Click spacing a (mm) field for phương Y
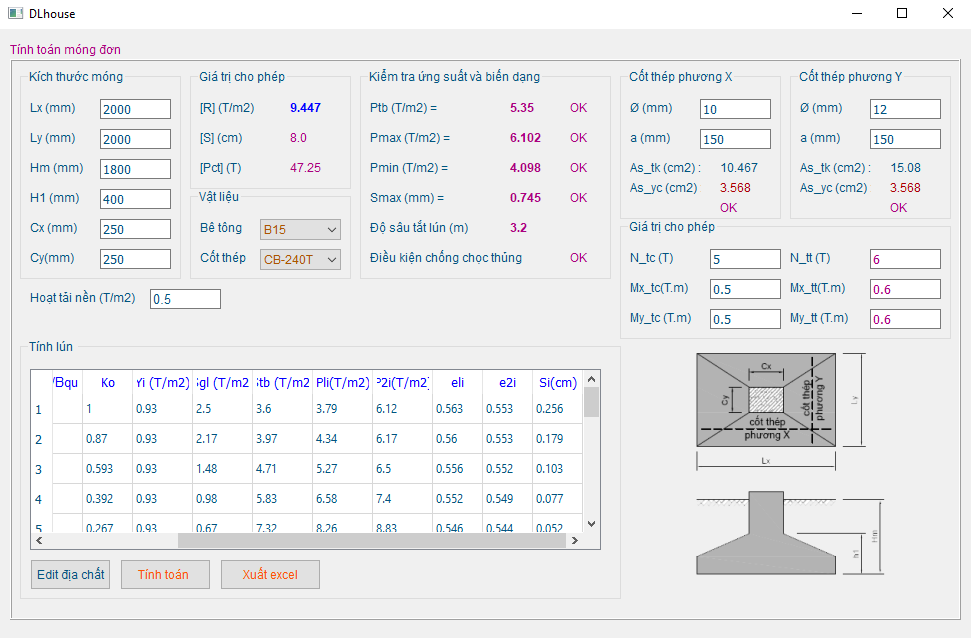The image size is (971, 638). [905, 139]
